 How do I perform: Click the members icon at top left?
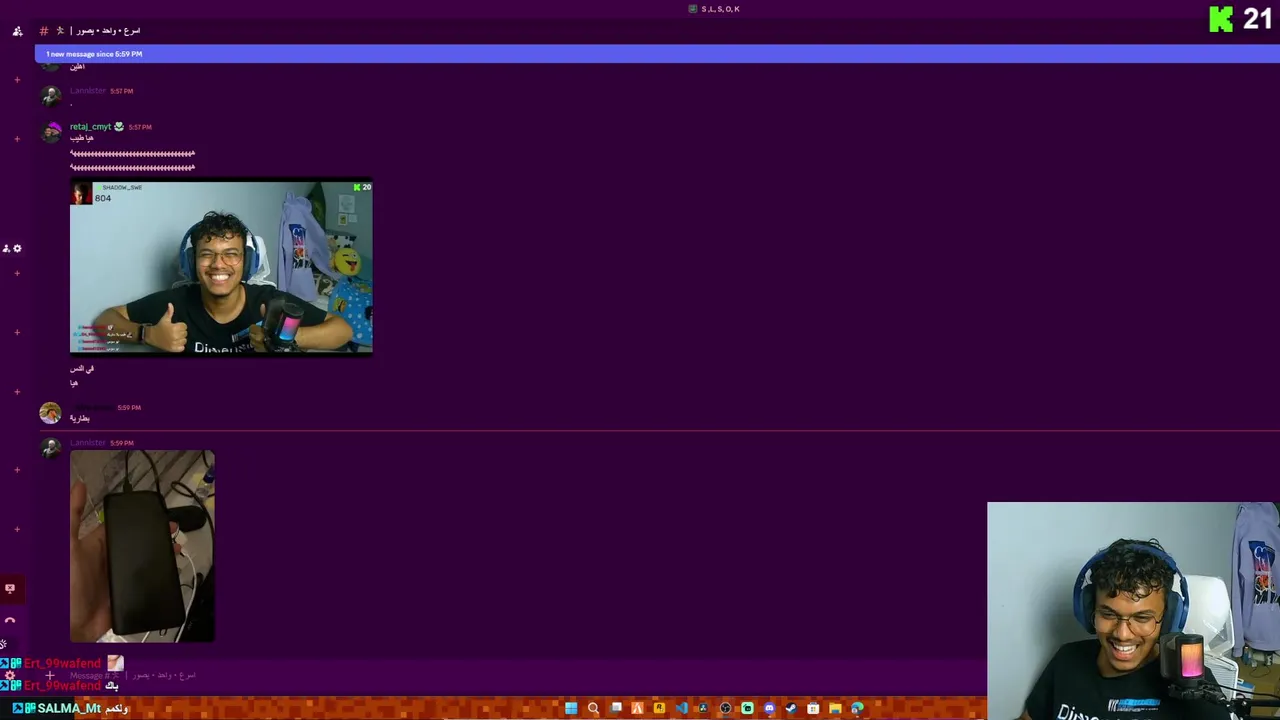click(17, 31)
